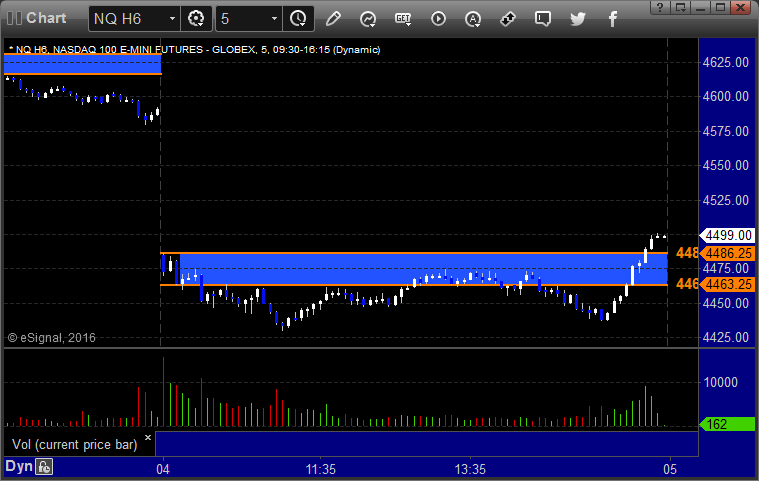
Task: Select the pencil drawing tools icon
Action: pos(333,19)
